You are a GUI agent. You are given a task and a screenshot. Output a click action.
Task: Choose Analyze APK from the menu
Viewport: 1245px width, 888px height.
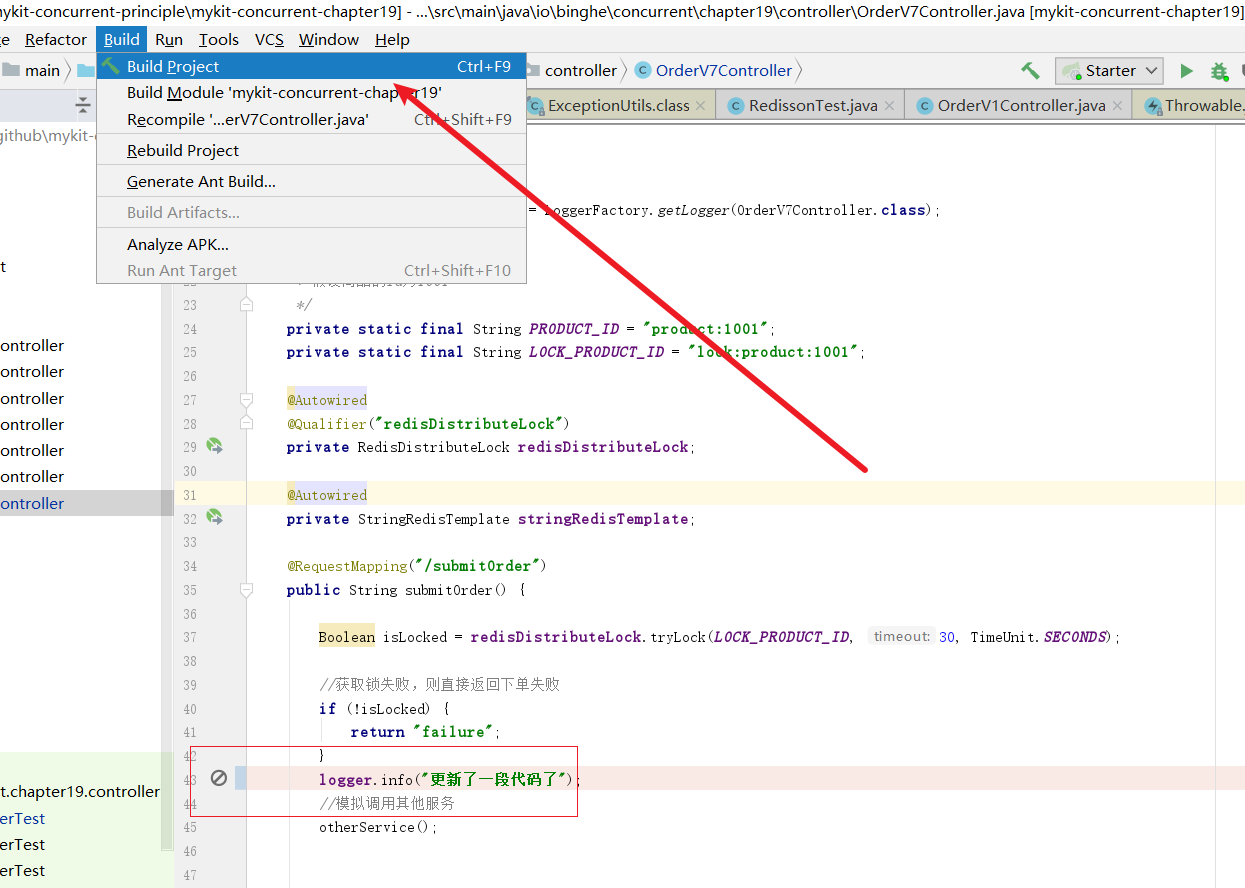point(178,245)
